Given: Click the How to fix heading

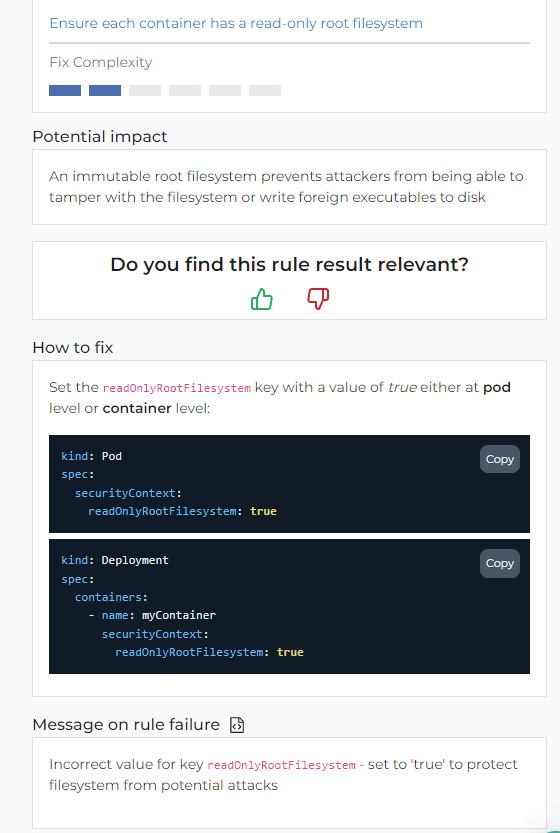Looking at the screenshot, I should [x=73, y=347].
